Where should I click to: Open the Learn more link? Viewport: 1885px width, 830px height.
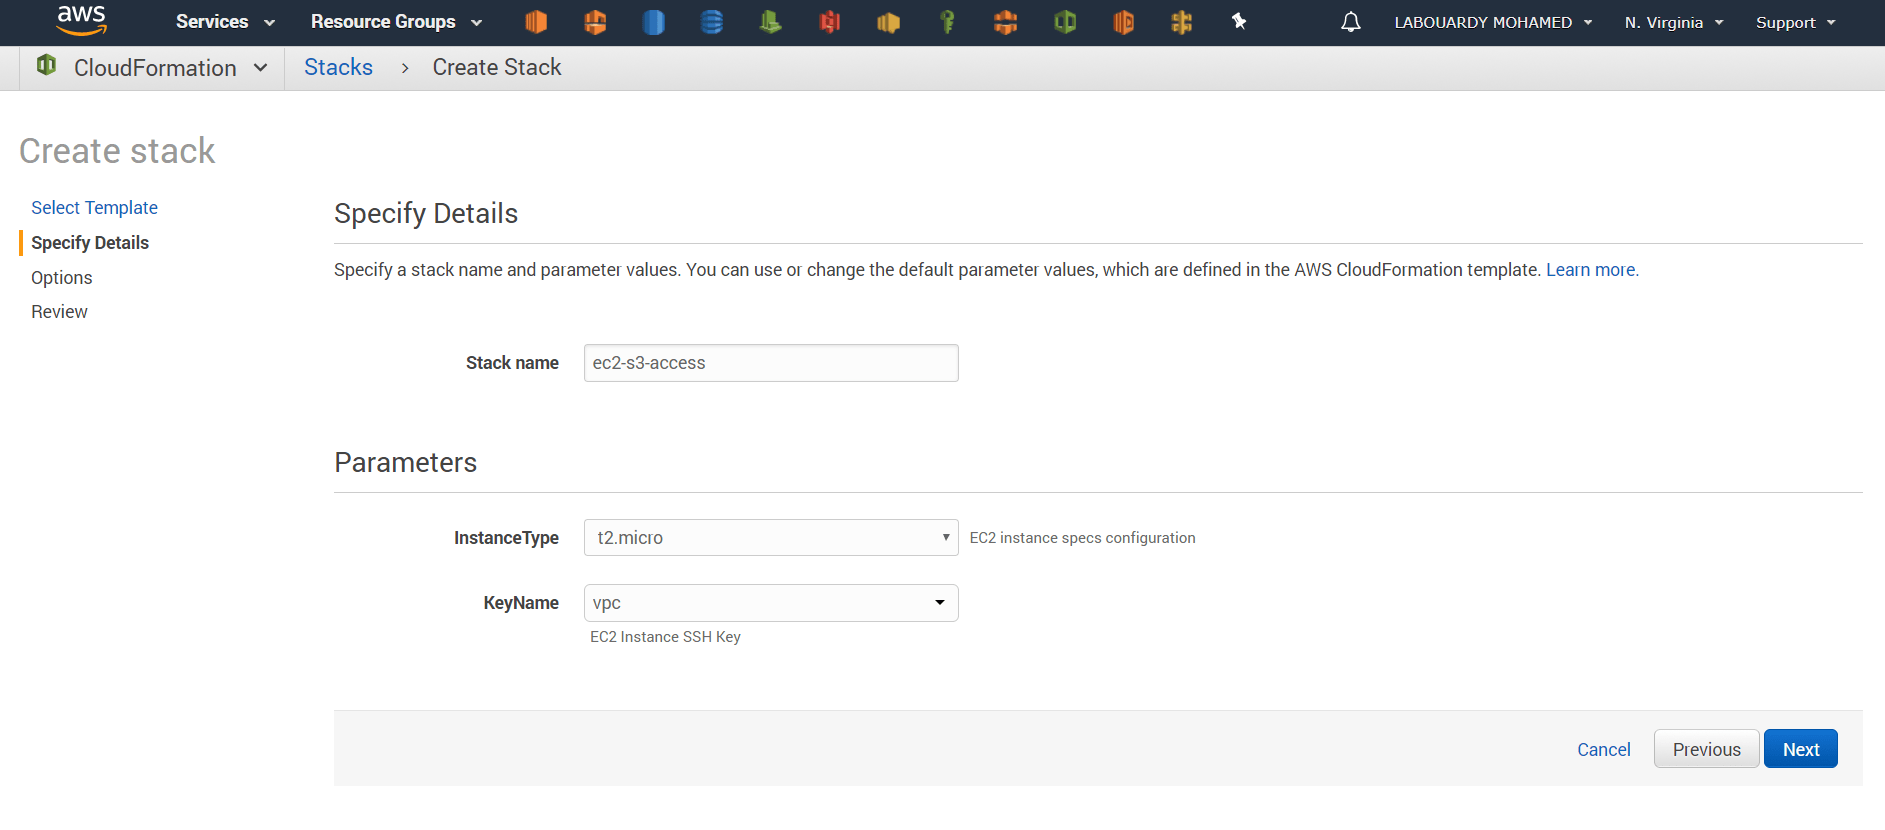[x=1592, y=270]
